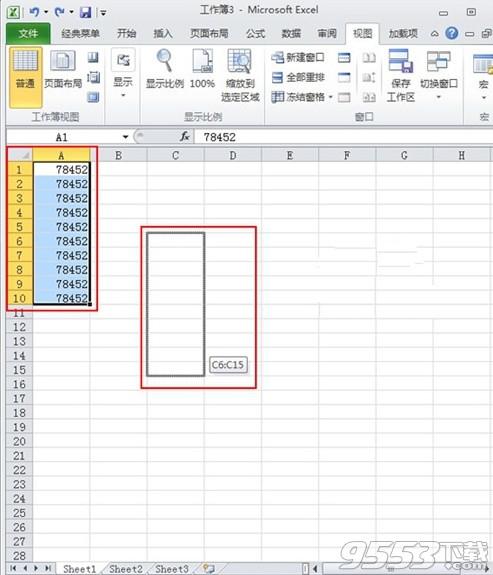493x575 pixels.
Task: Open the Zoom (显示比例) dialog
Action: coord(165,70)
